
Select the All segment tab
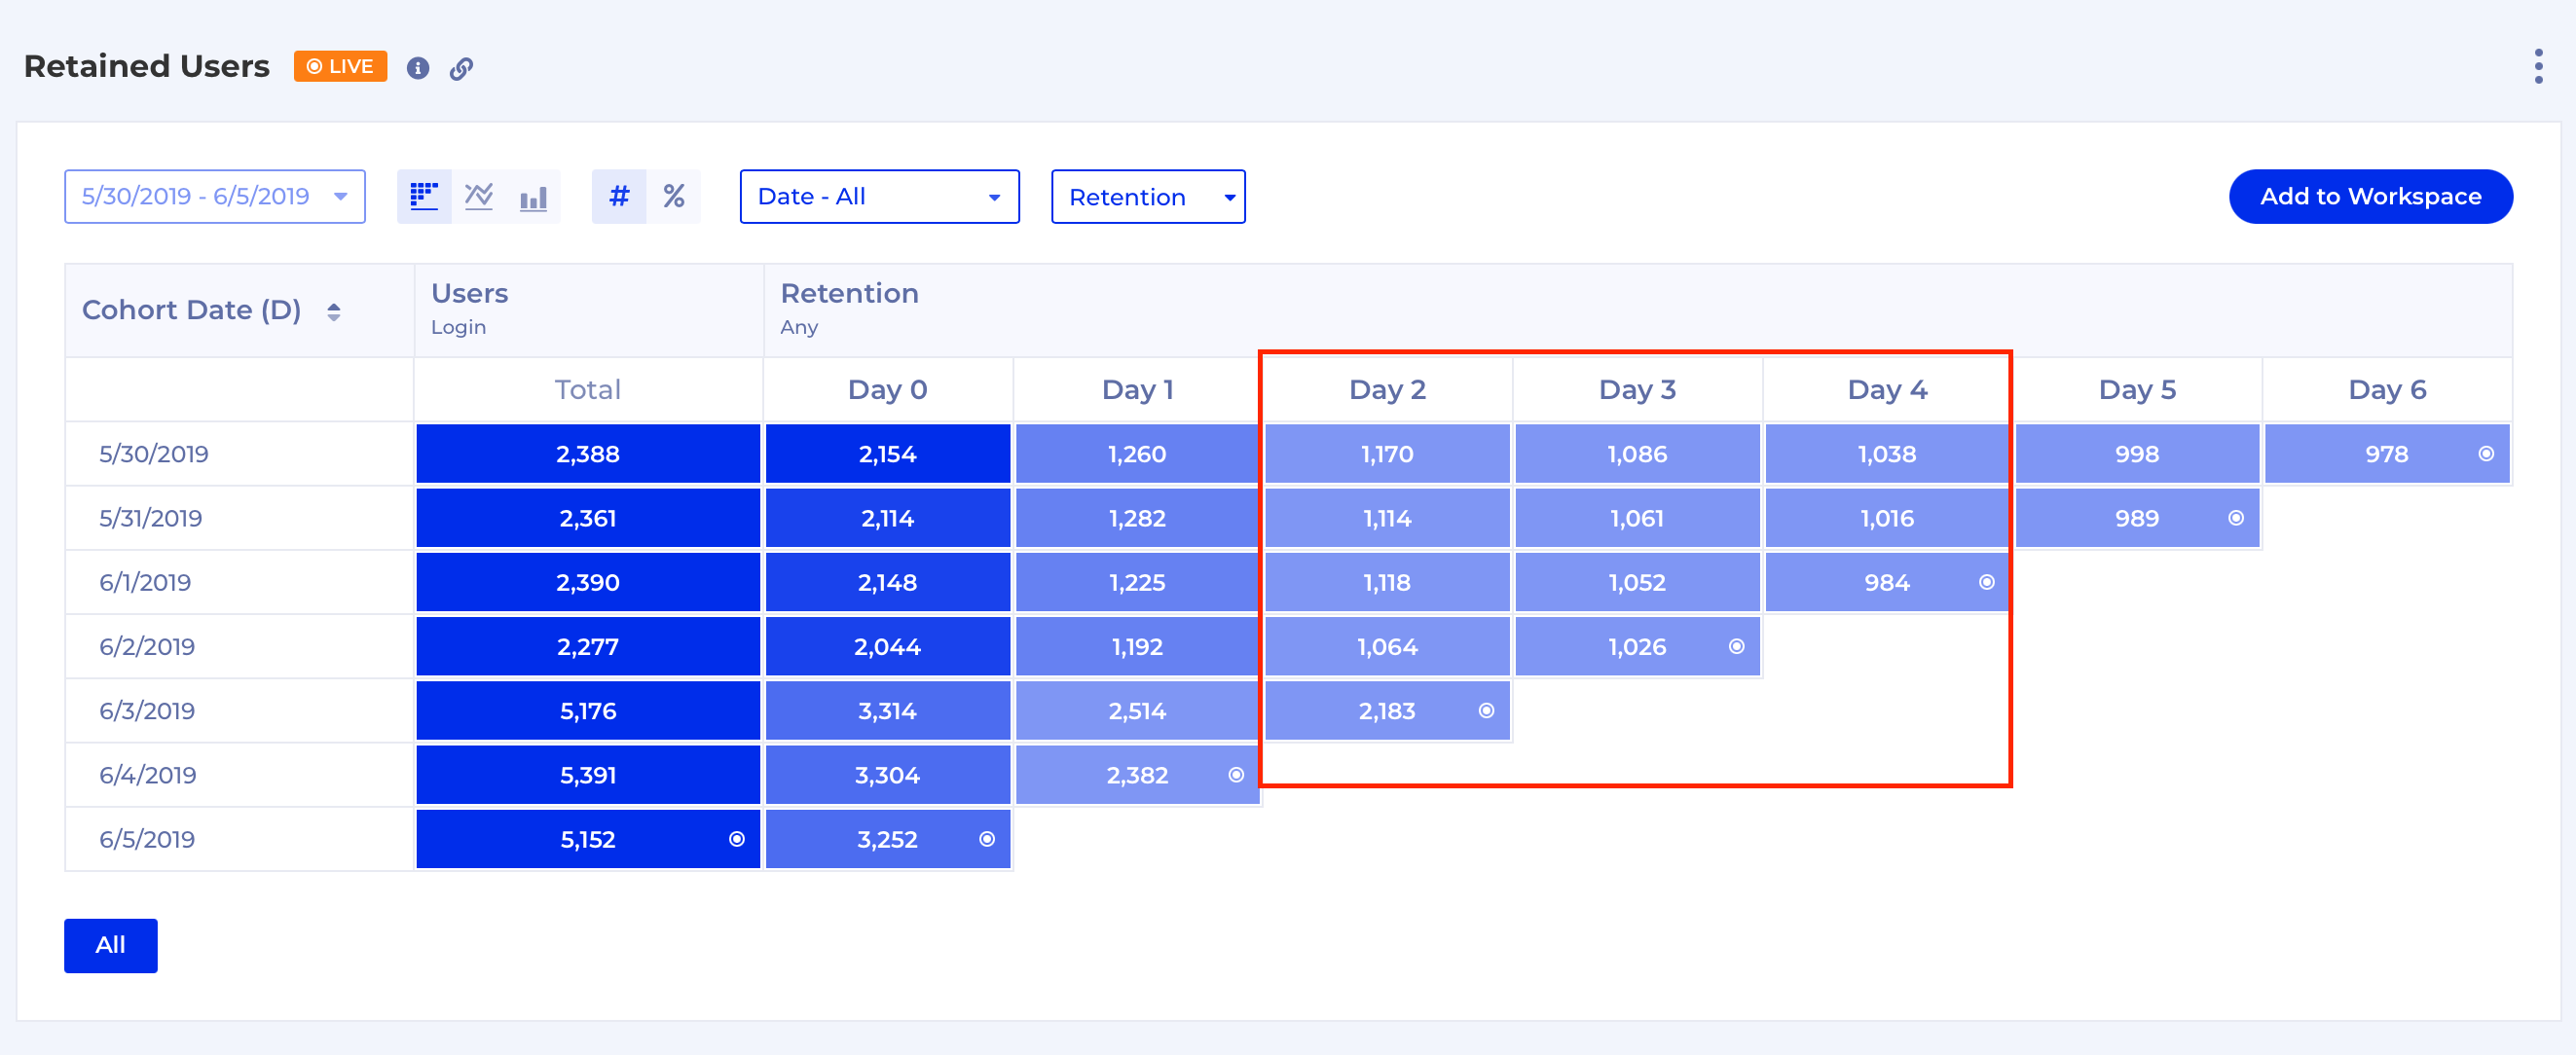111,945
